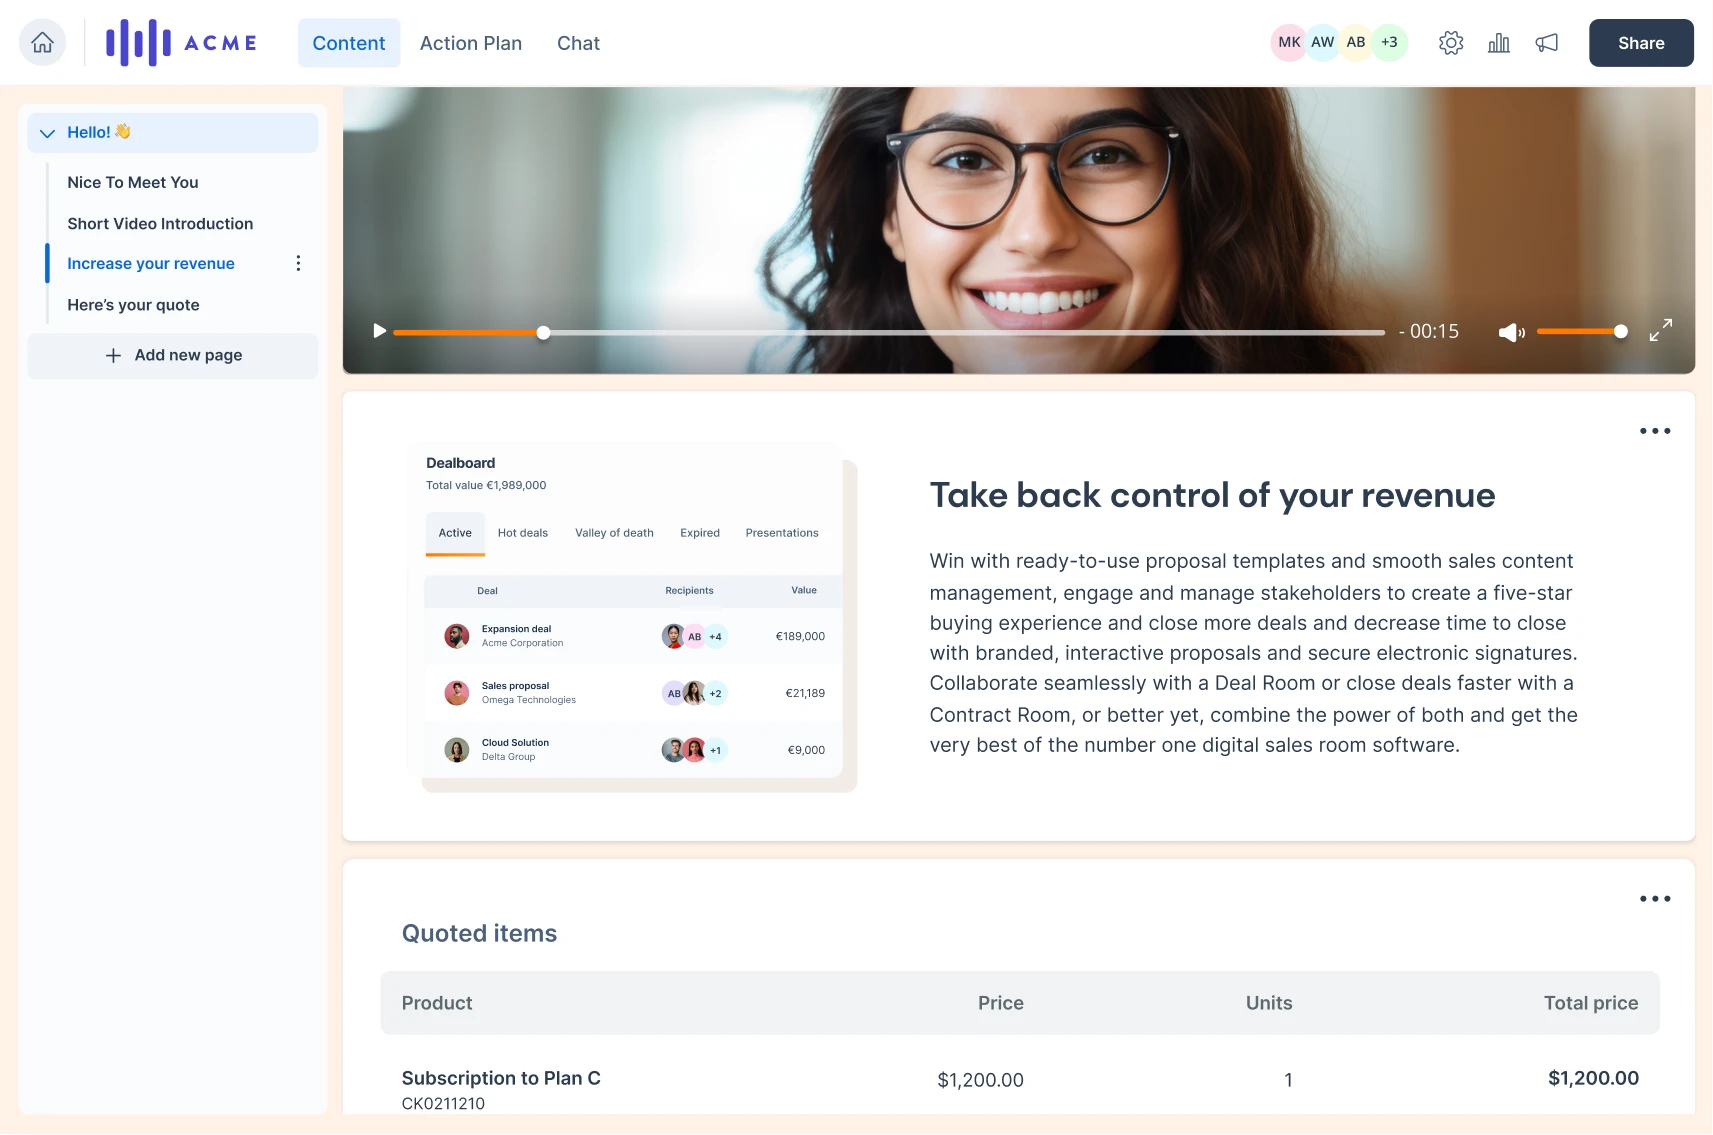The height and width of the screenshot is (1135, 1713).
Task: Switch to the Action Plan tab
Action: point(471,43)
